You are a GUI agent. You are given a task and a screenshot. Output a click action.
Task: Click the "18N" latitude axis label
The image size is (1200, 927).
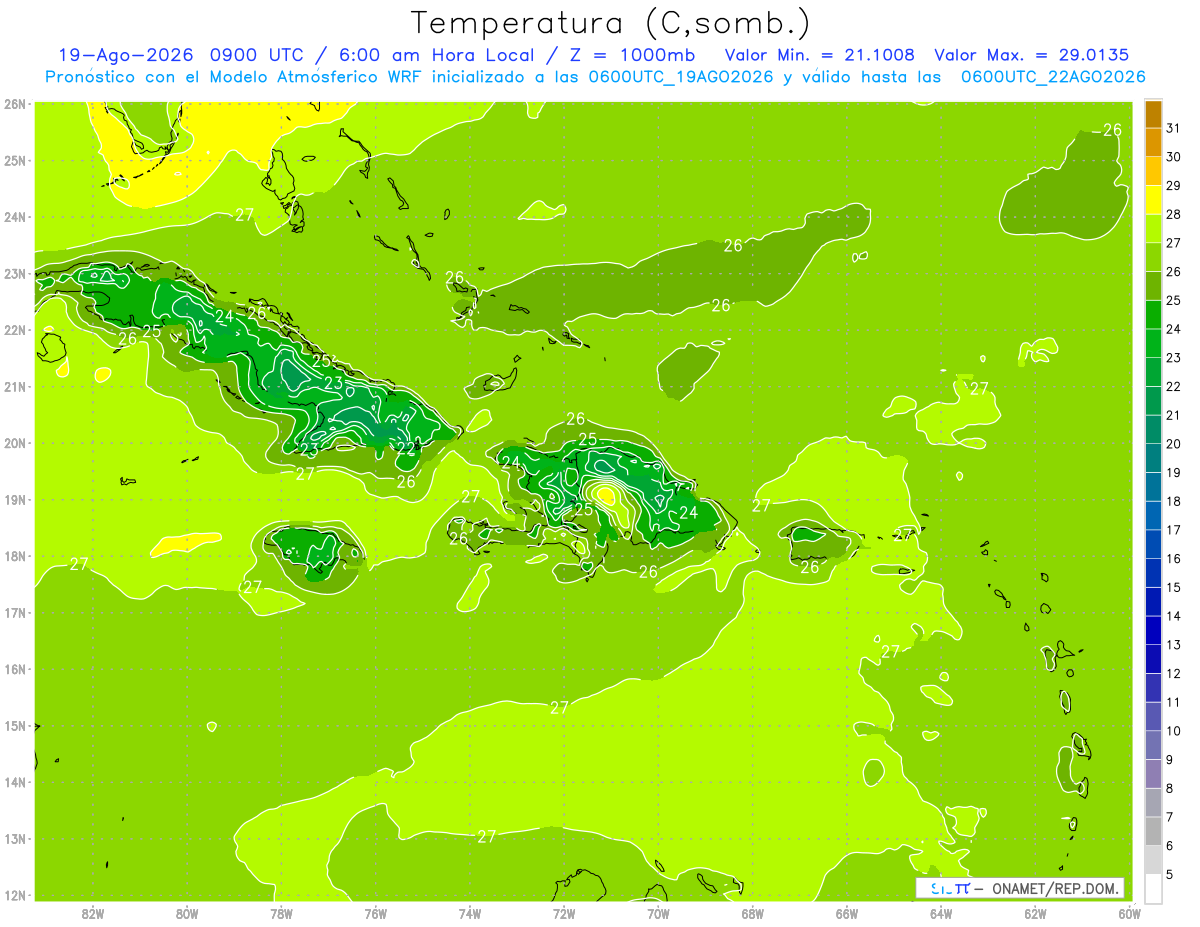tap(15, 556)
